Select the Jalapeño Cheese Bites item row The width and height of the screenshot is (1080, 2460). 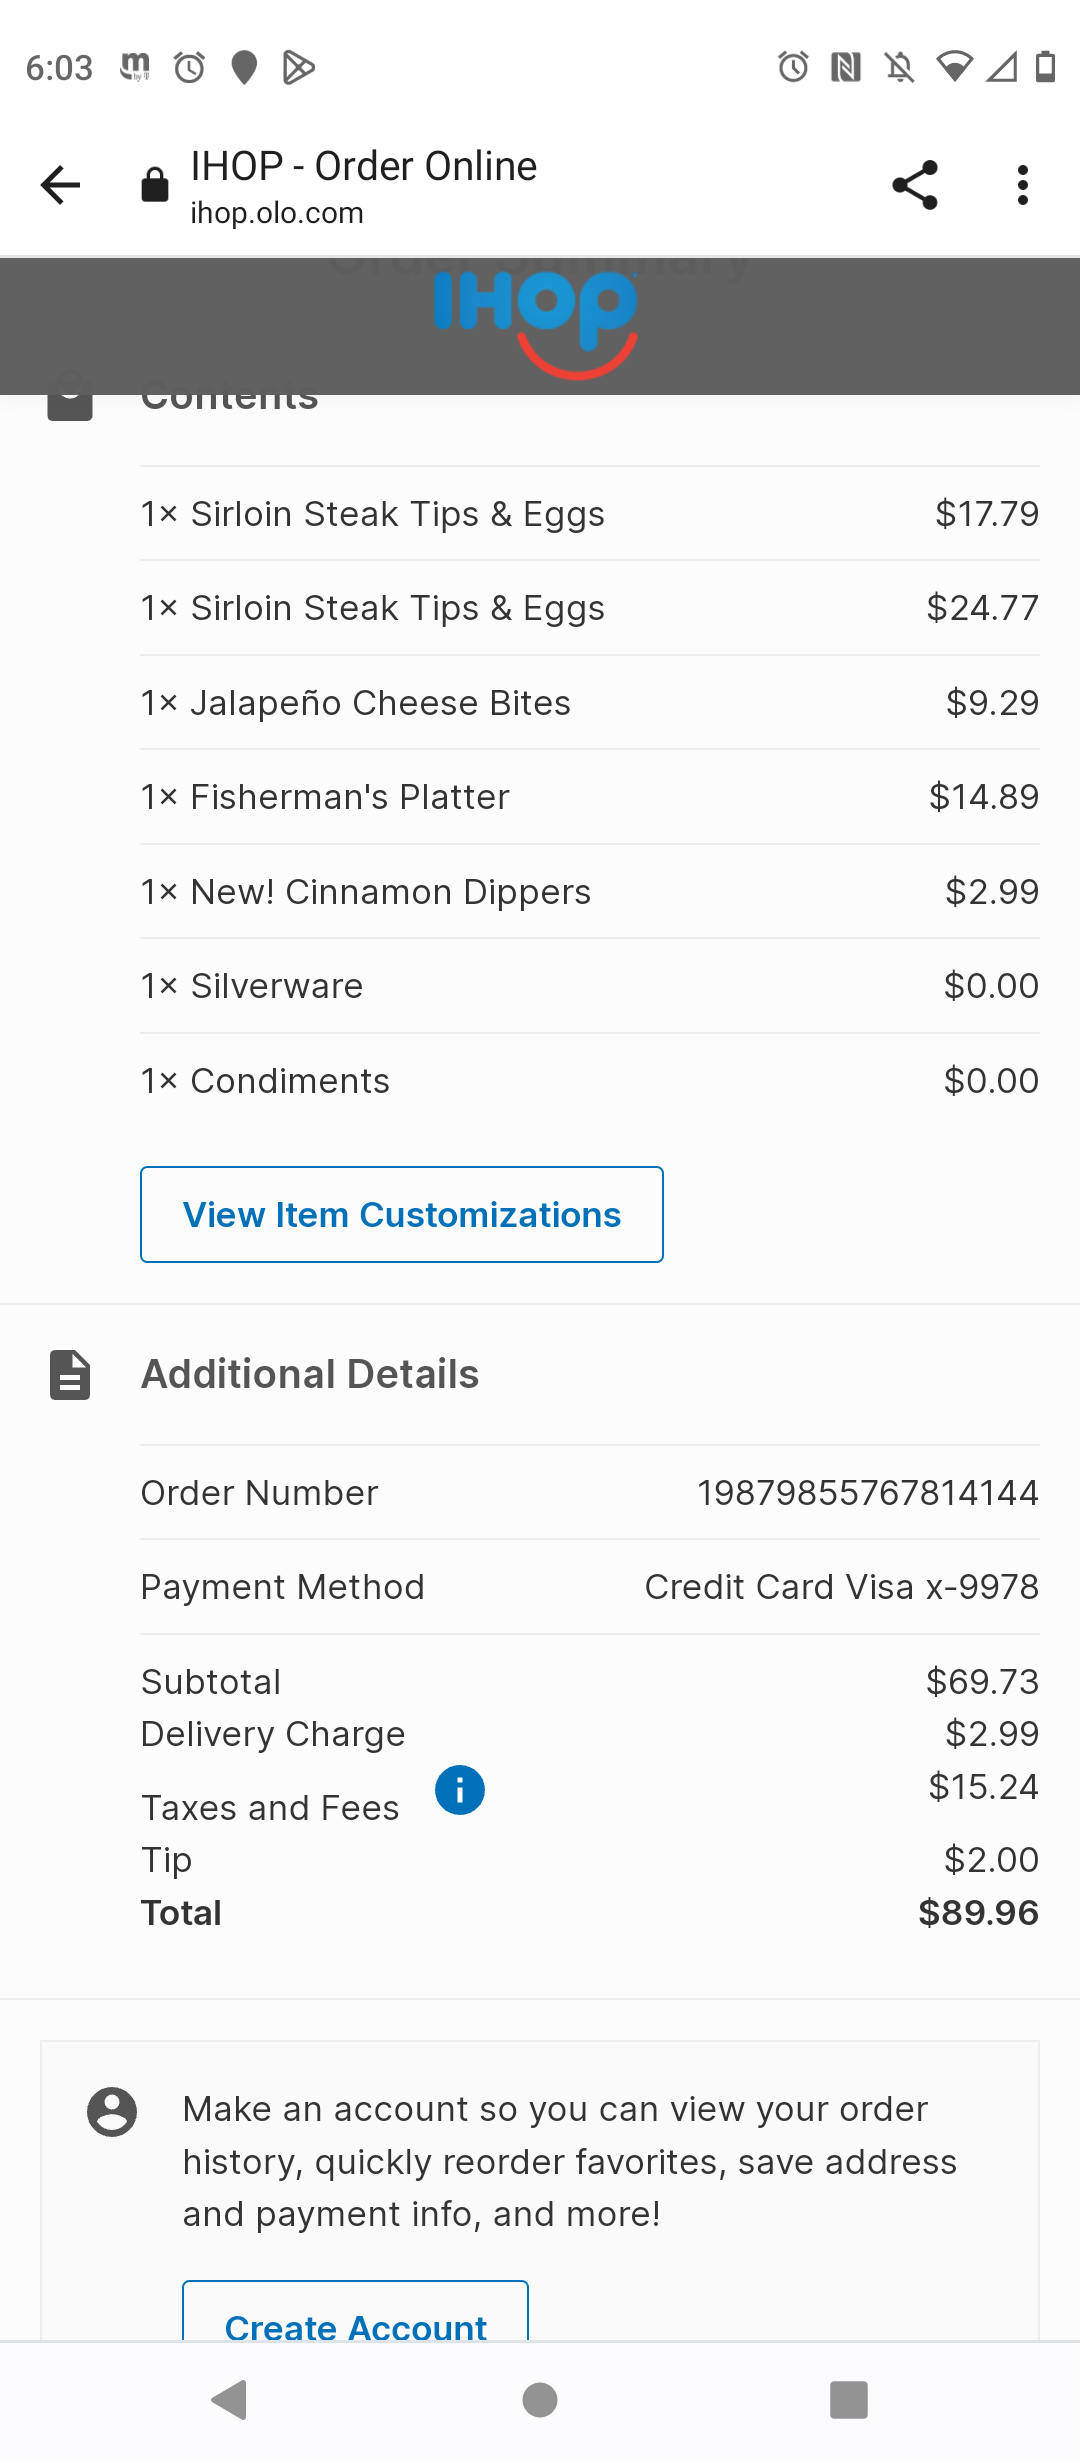(x=590, y=703)
